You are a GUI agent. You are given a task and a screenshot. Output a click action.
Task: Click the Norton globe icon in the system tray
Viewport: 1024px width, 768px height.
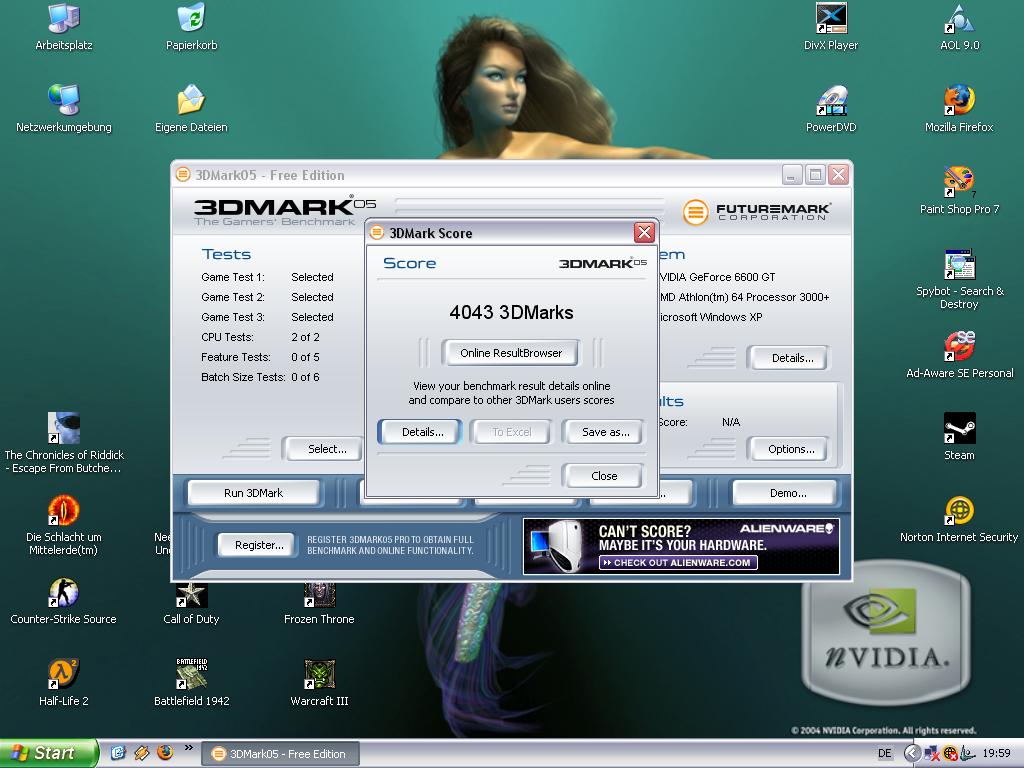[950, 753]
